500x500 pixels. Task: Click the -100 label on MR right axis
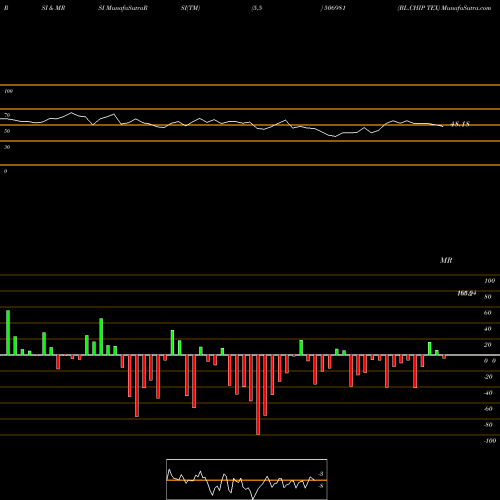coord(490,441)
